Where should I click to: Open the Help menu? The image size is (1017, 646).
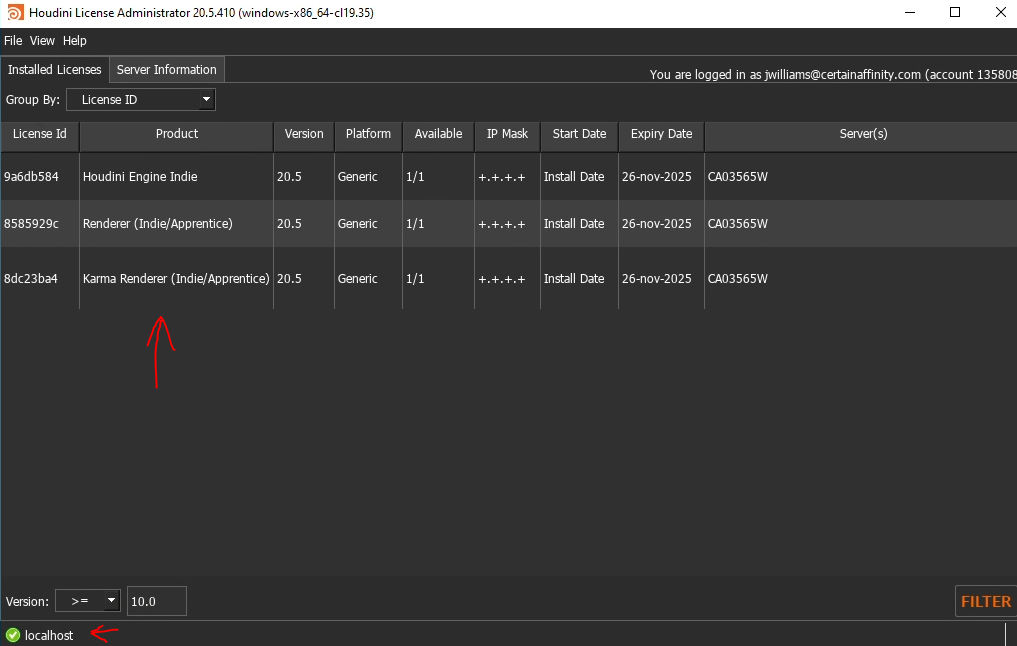pyautogui.click(x=75, y=40)
